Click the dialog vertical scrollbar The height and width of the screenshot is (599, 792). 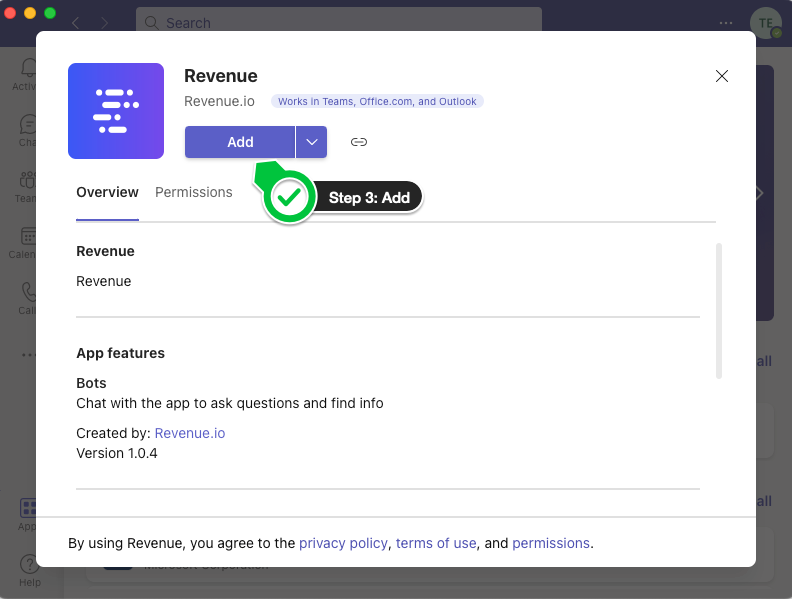point(719,311)
